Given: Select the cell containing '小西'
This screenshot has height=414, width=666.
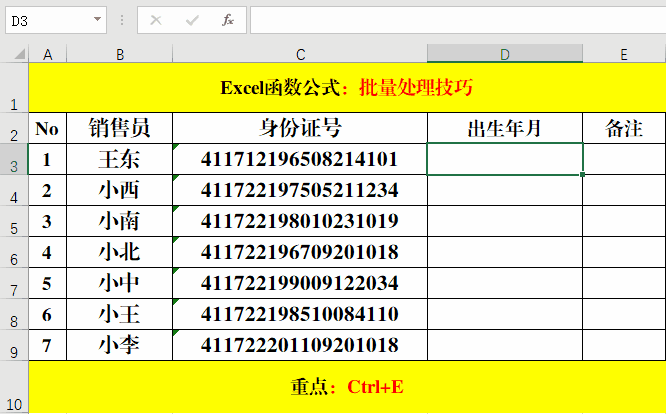Looking at the screenshot, I should [120, 190].
